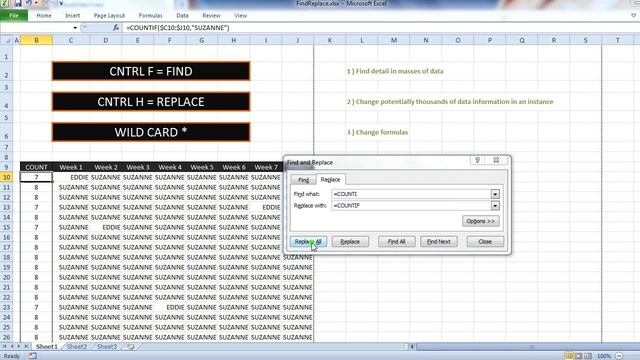
Task: Click the Find what input field
Action: 411,194
